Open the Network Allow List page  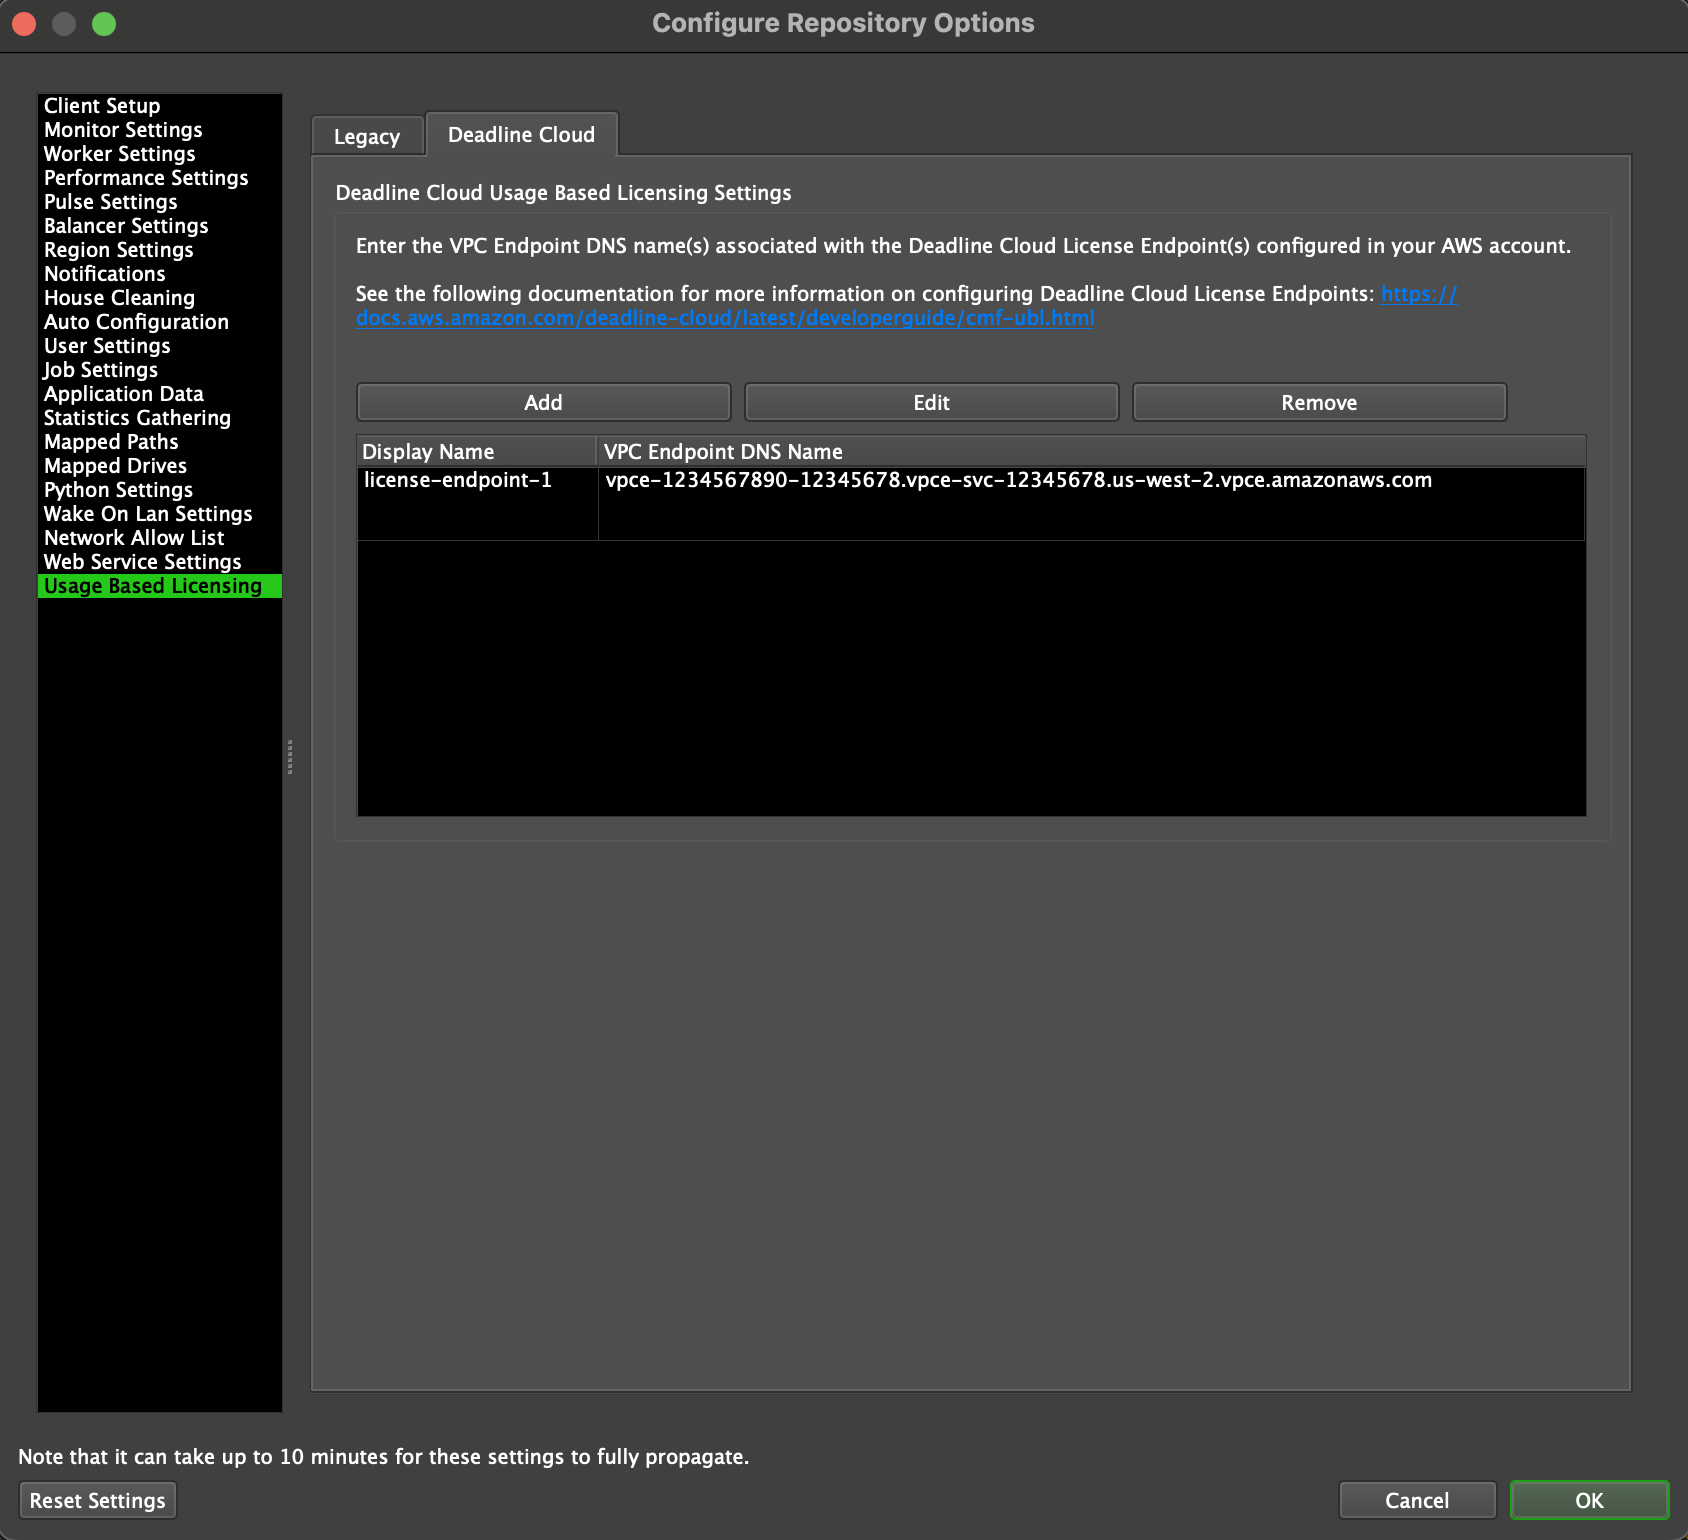(133, 537)
